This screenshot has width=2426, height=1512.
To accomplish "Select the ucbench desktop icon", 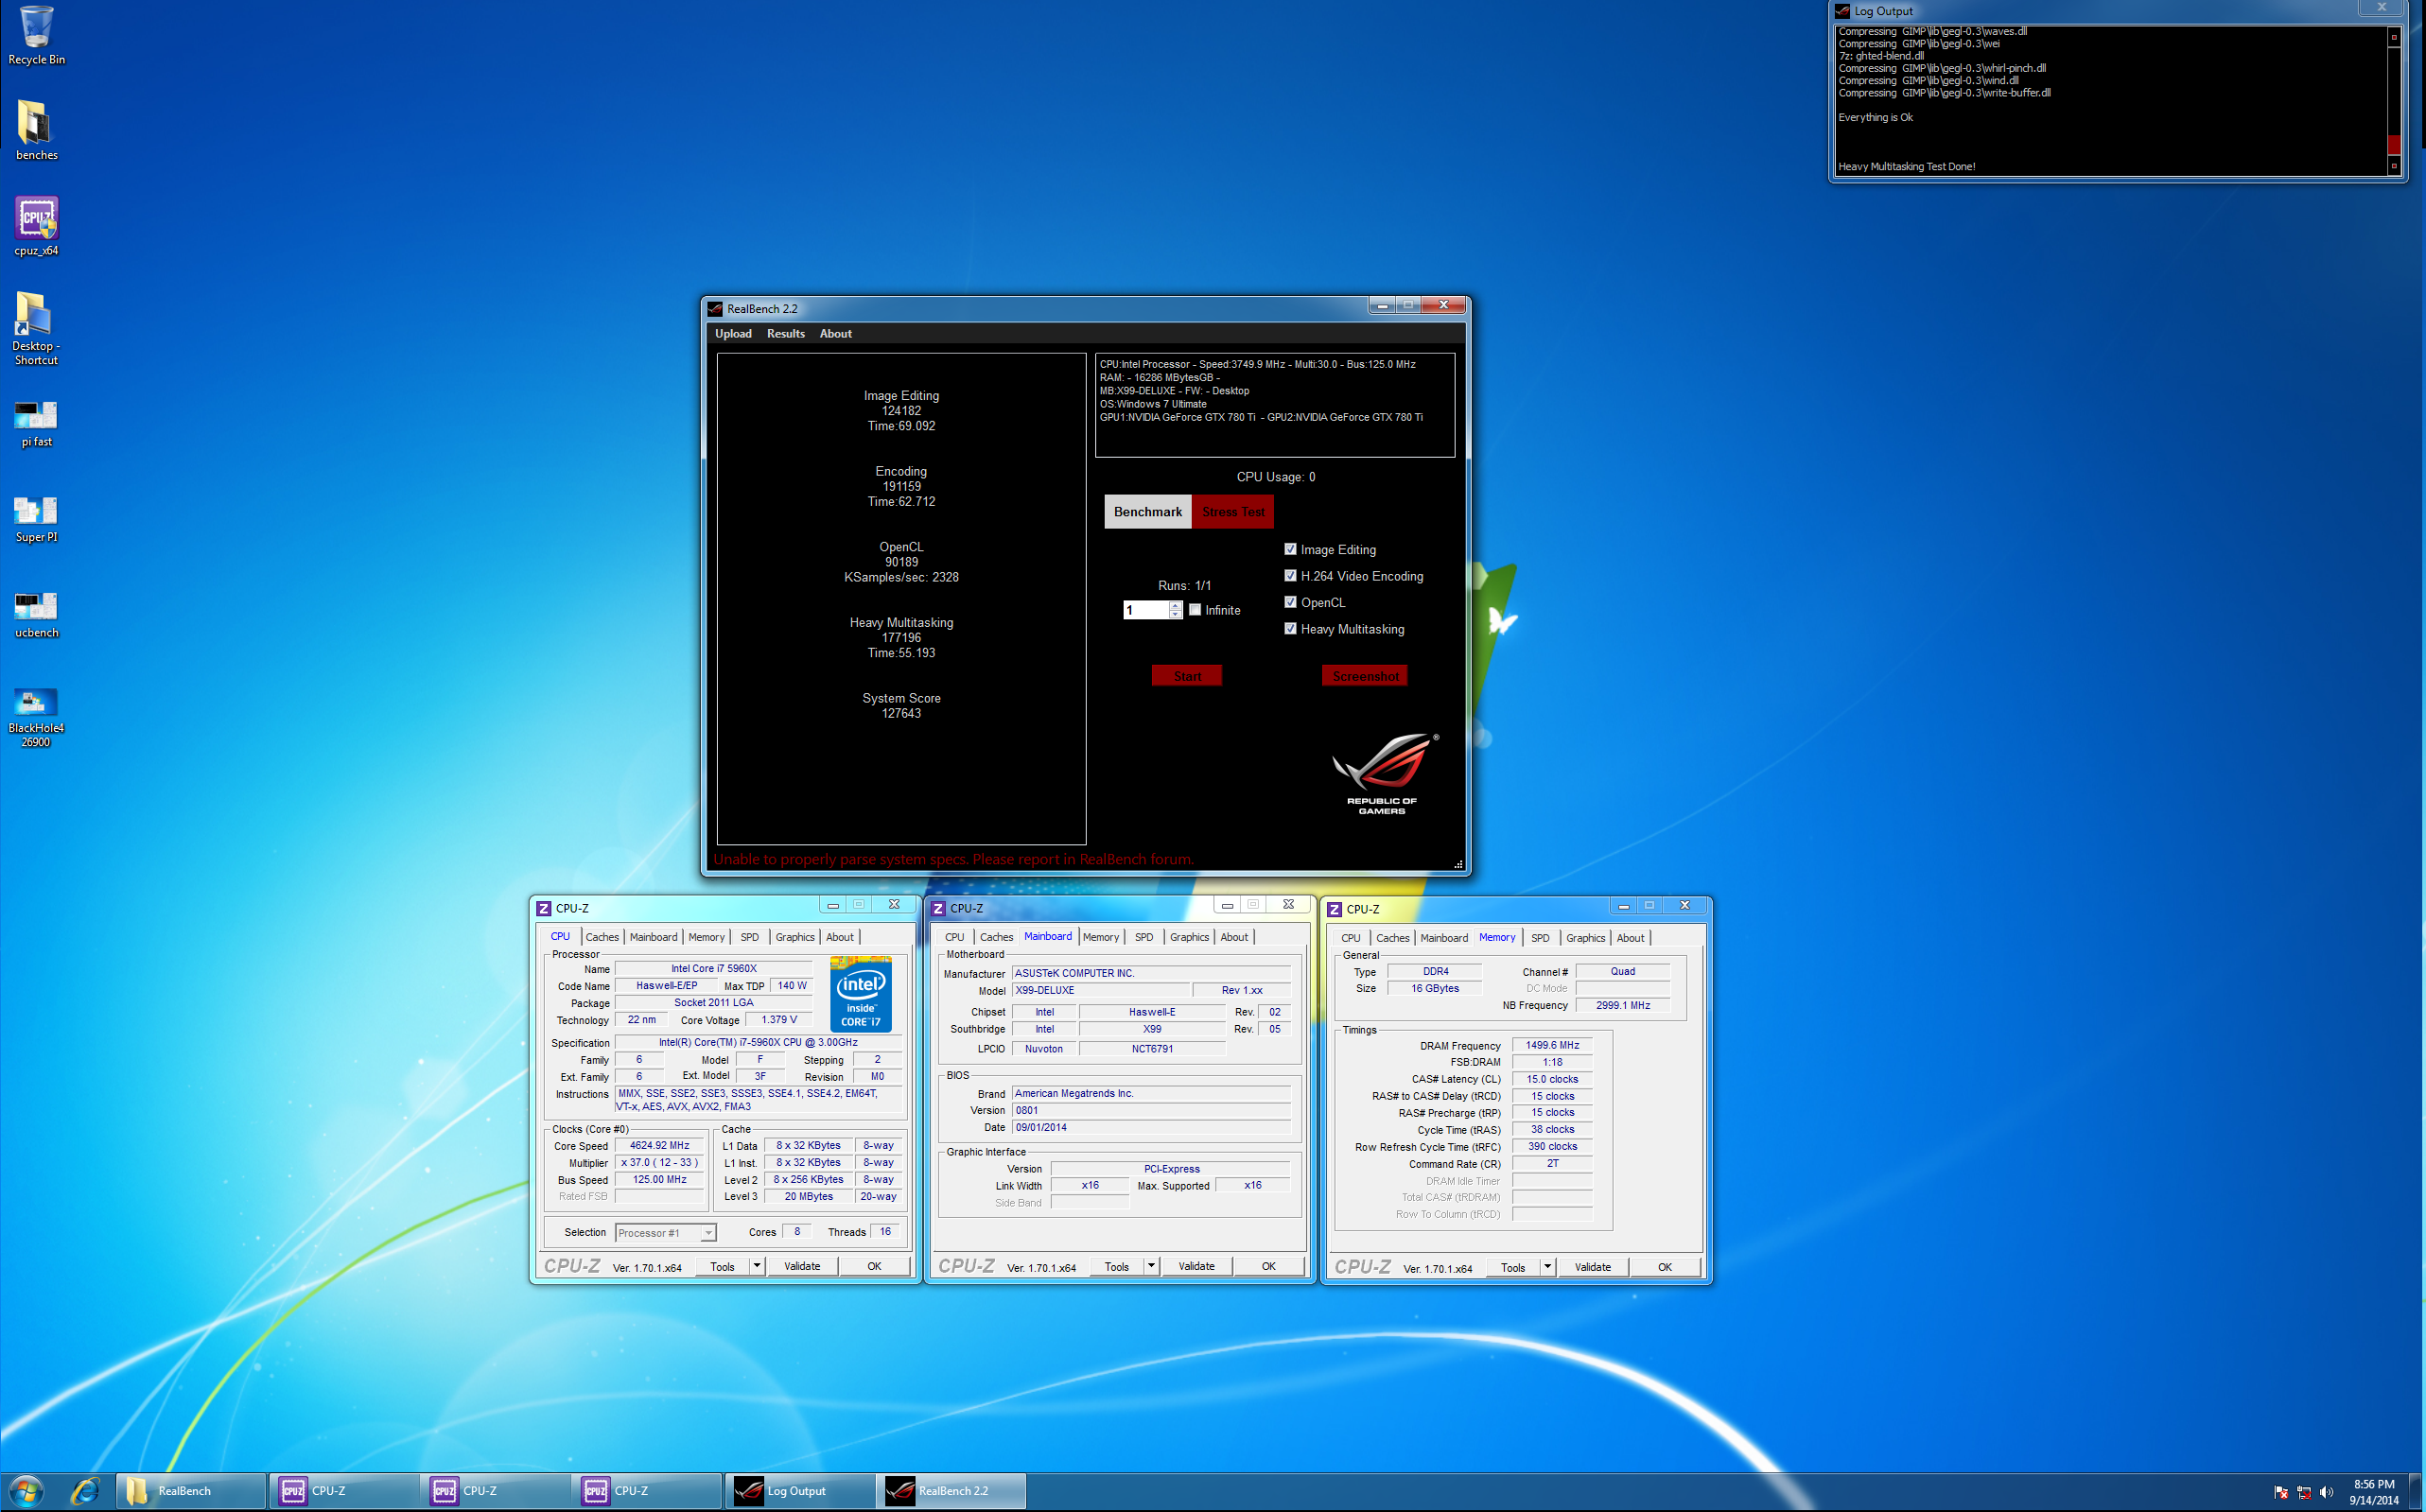I will point(36,614).
